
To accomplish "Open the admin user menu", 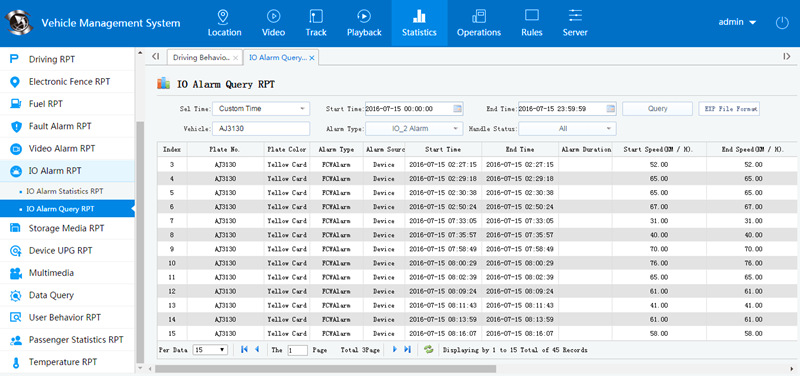I will coord(737,22).
